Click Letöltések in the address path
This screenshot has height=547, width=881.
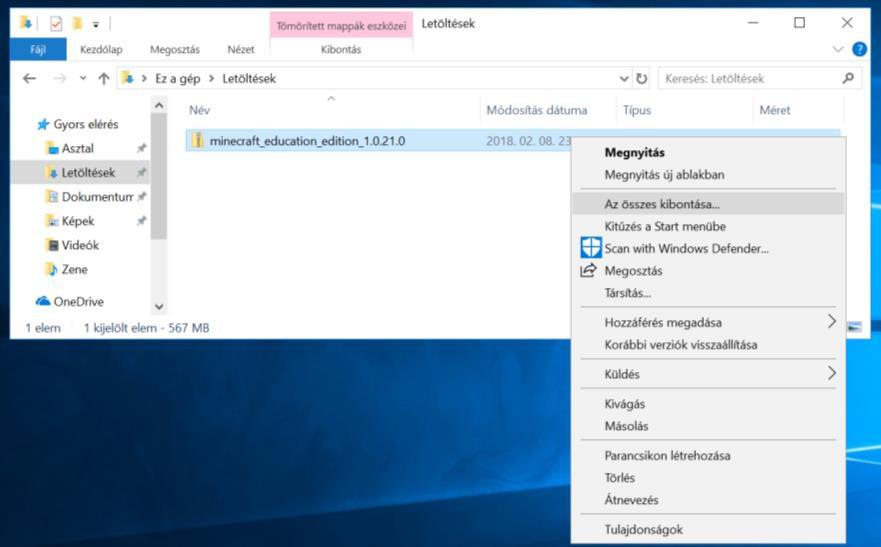pyautogui.click(x=249, y=79)
